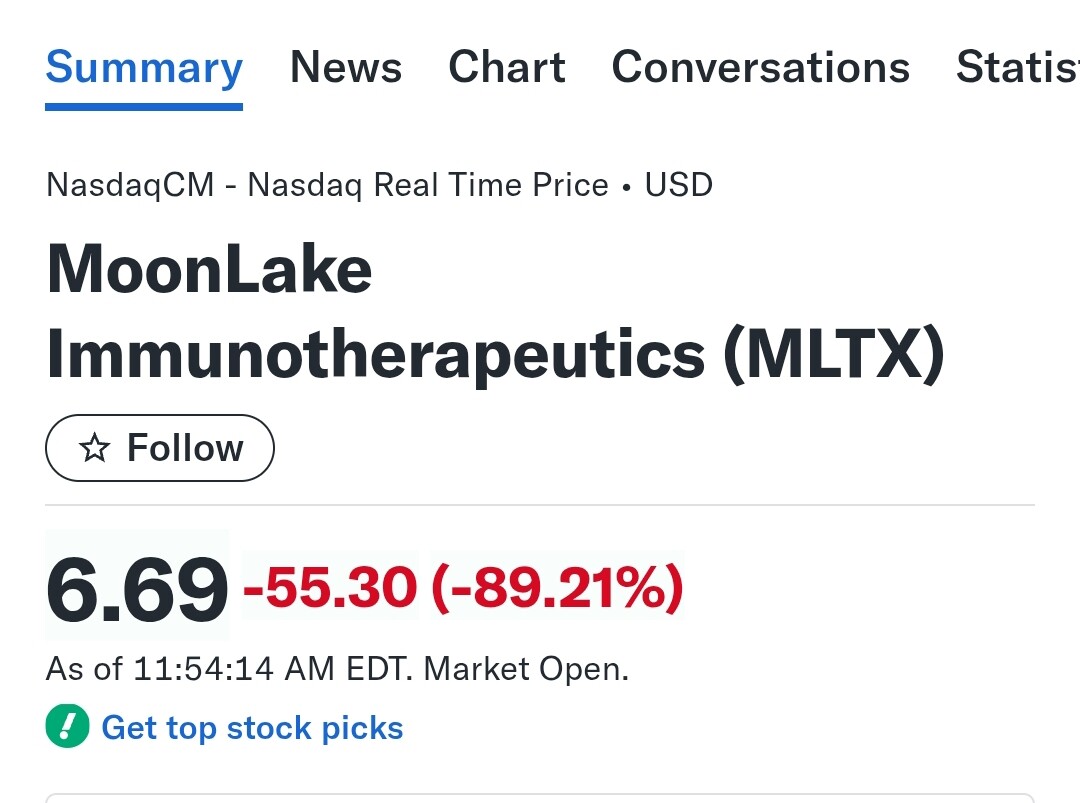Click the NasdaqCM exchange label

click(130, 186)
